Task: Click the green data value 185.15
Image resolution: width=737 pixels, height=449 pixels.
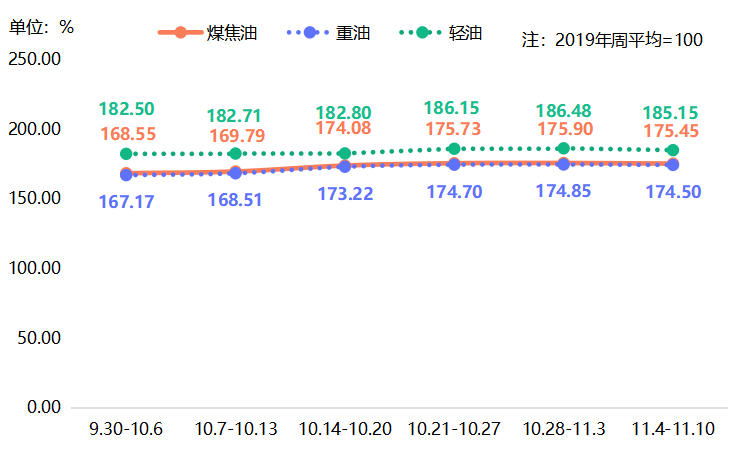Action: tap(671, 113)
